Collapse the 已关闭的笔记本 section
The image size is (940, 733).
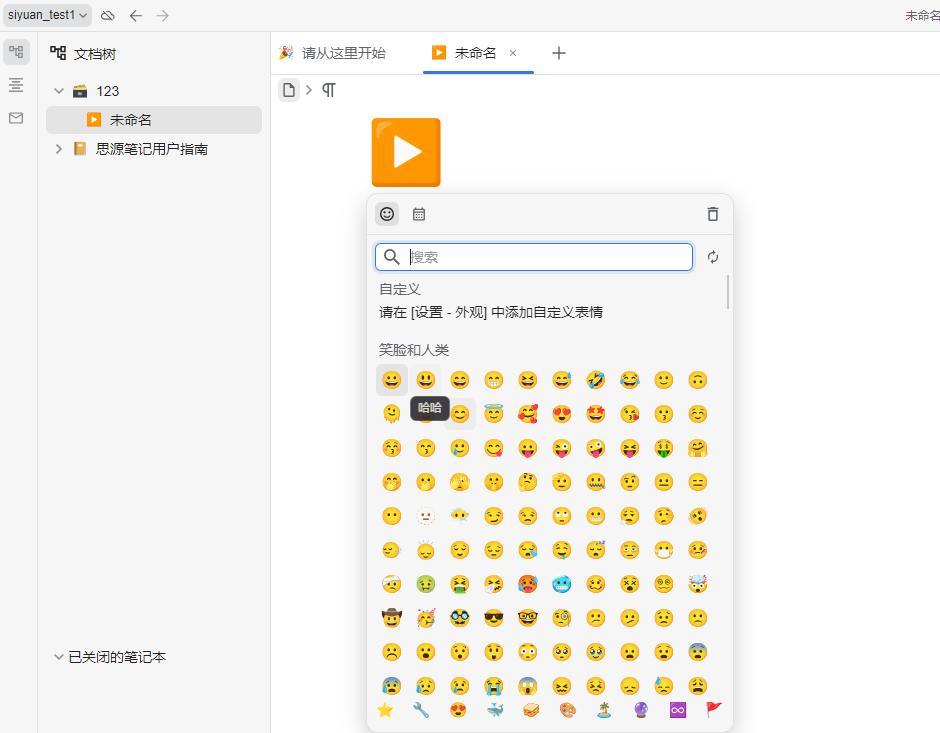click(x=58, y=657)
